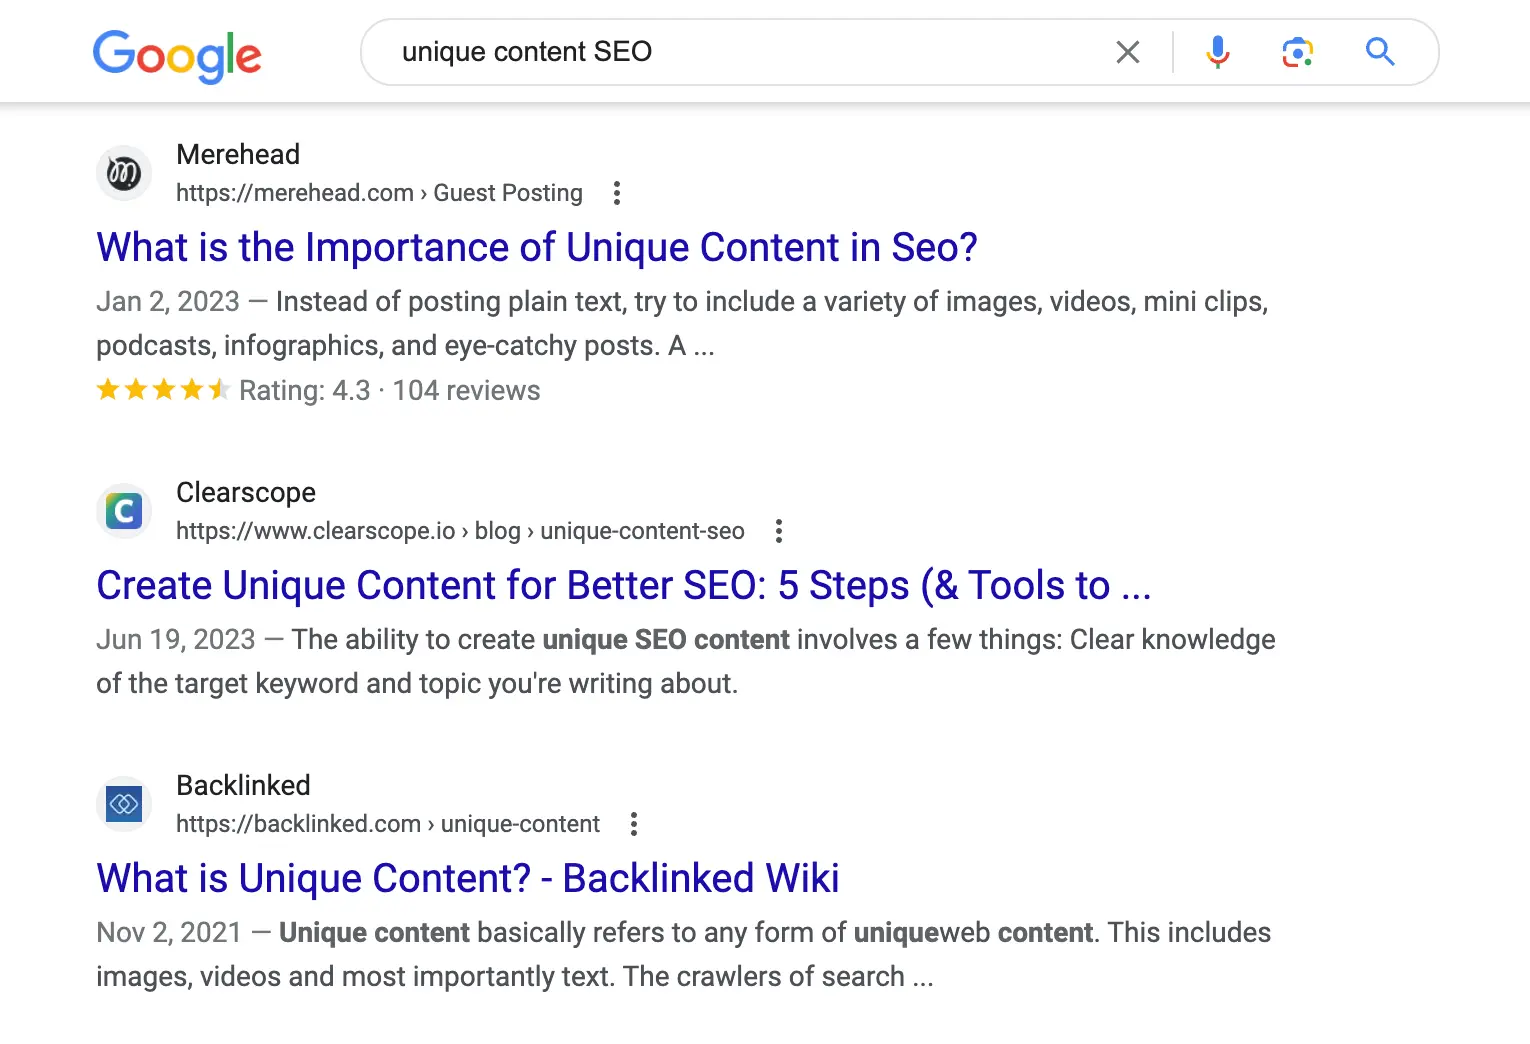Submit search with the magnifying glass icon

coord(1380,51)
